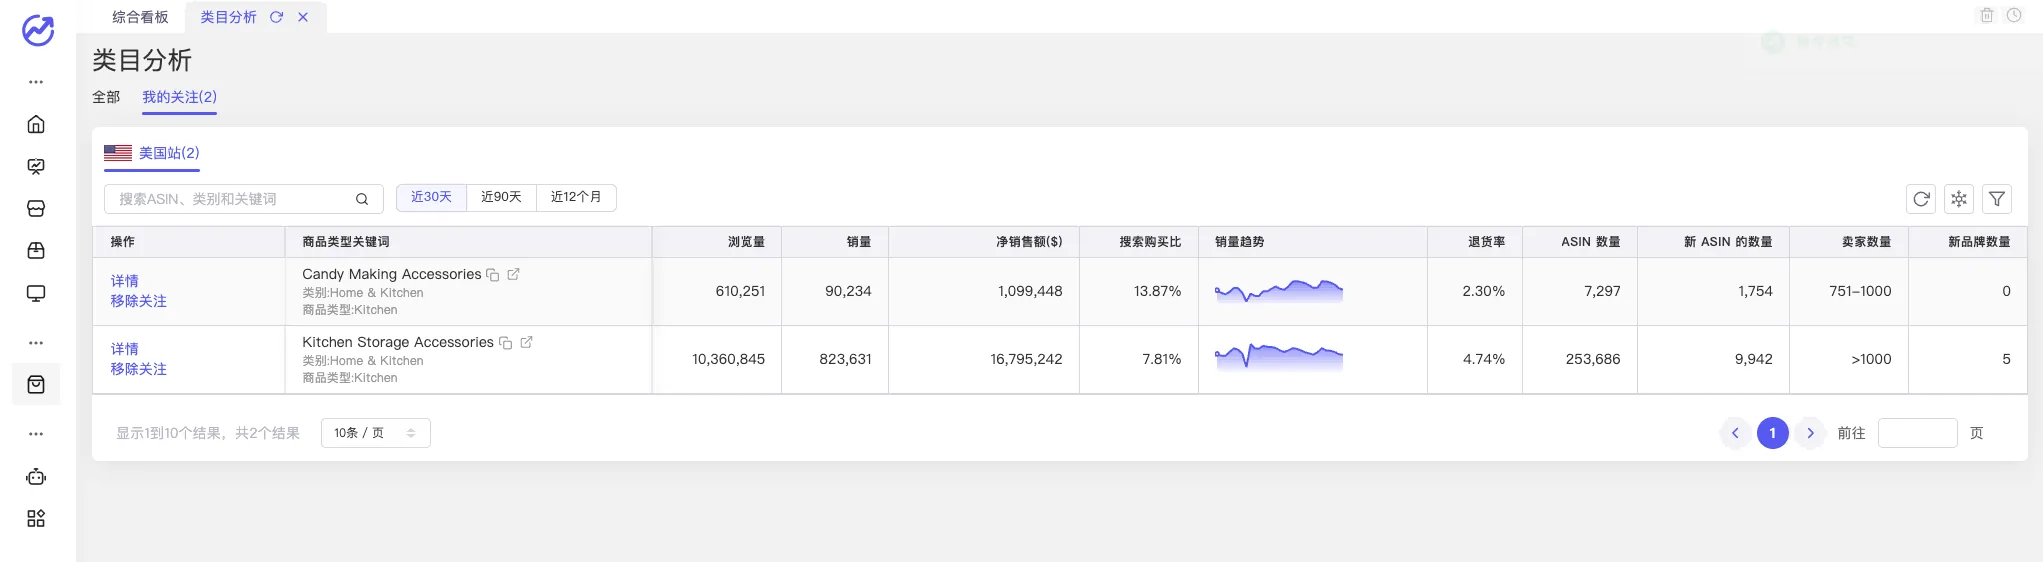Copy the Kitchen Storage Accessories name

[x=506, y=343]
